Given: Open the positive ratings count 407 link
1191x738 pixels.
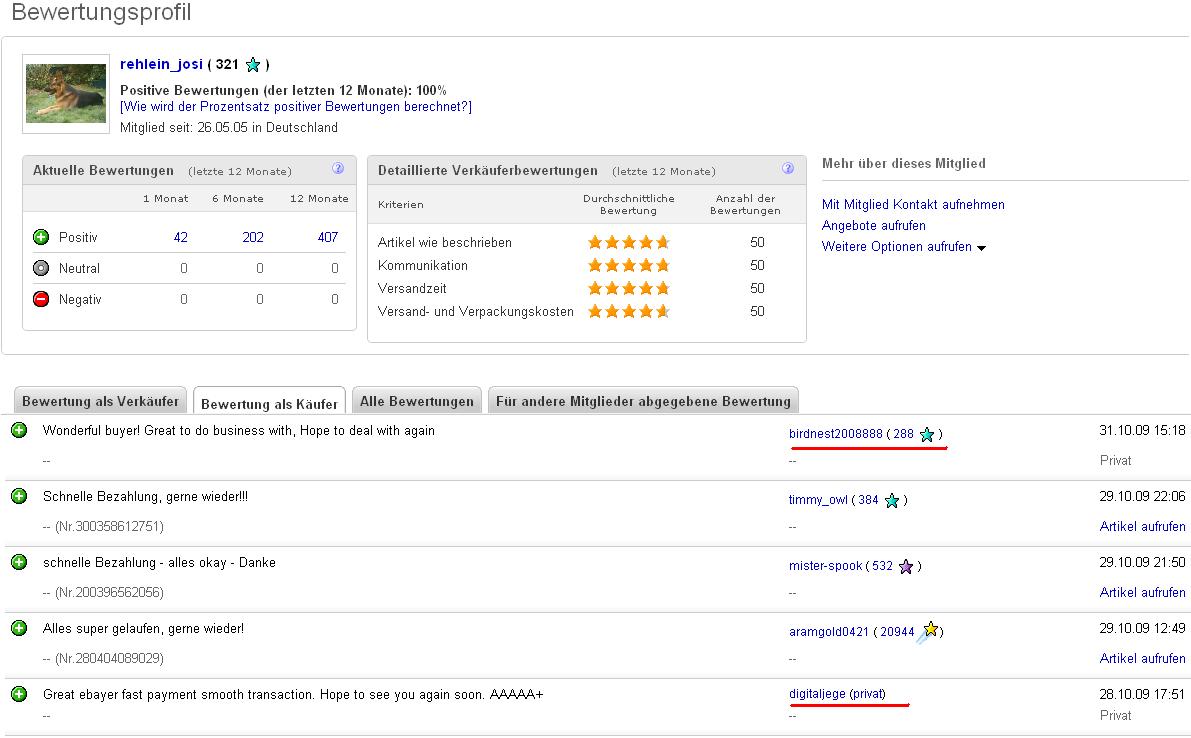Looking at the screenshot, I should click(x=327, y=237).
